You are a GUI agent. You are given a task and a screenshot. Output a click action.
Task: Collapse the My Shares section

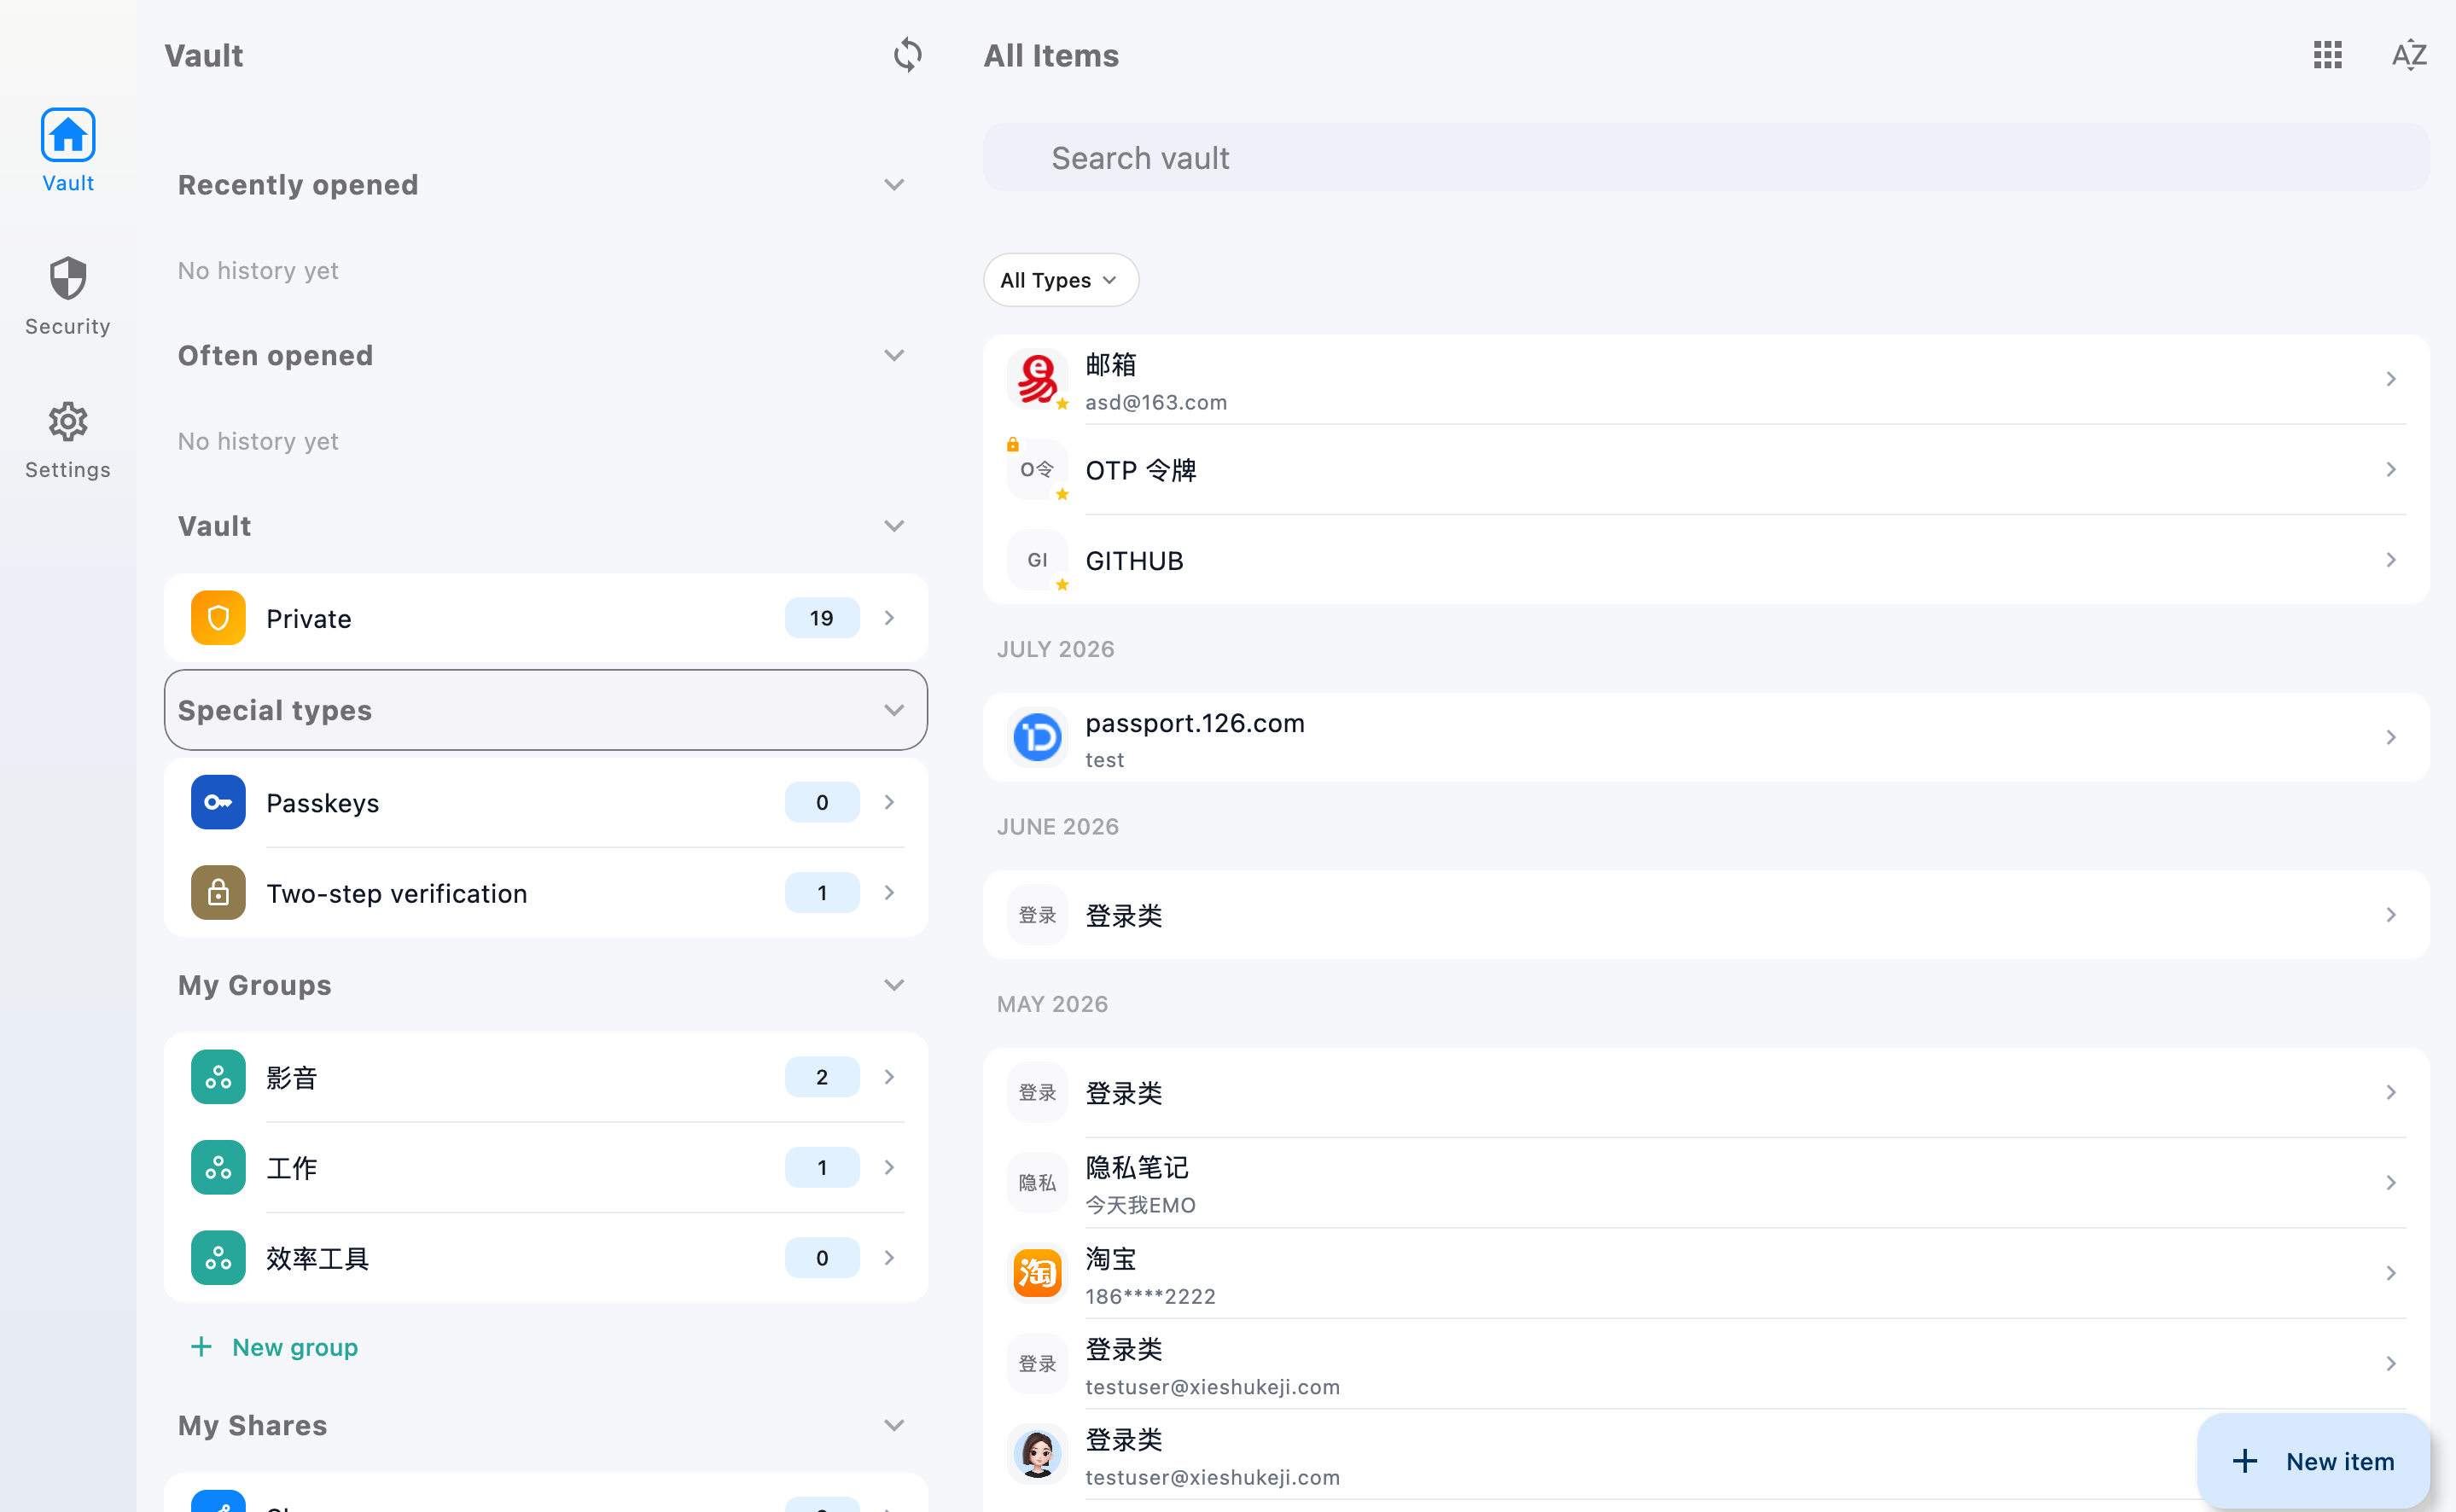(x=894, y=1425)
